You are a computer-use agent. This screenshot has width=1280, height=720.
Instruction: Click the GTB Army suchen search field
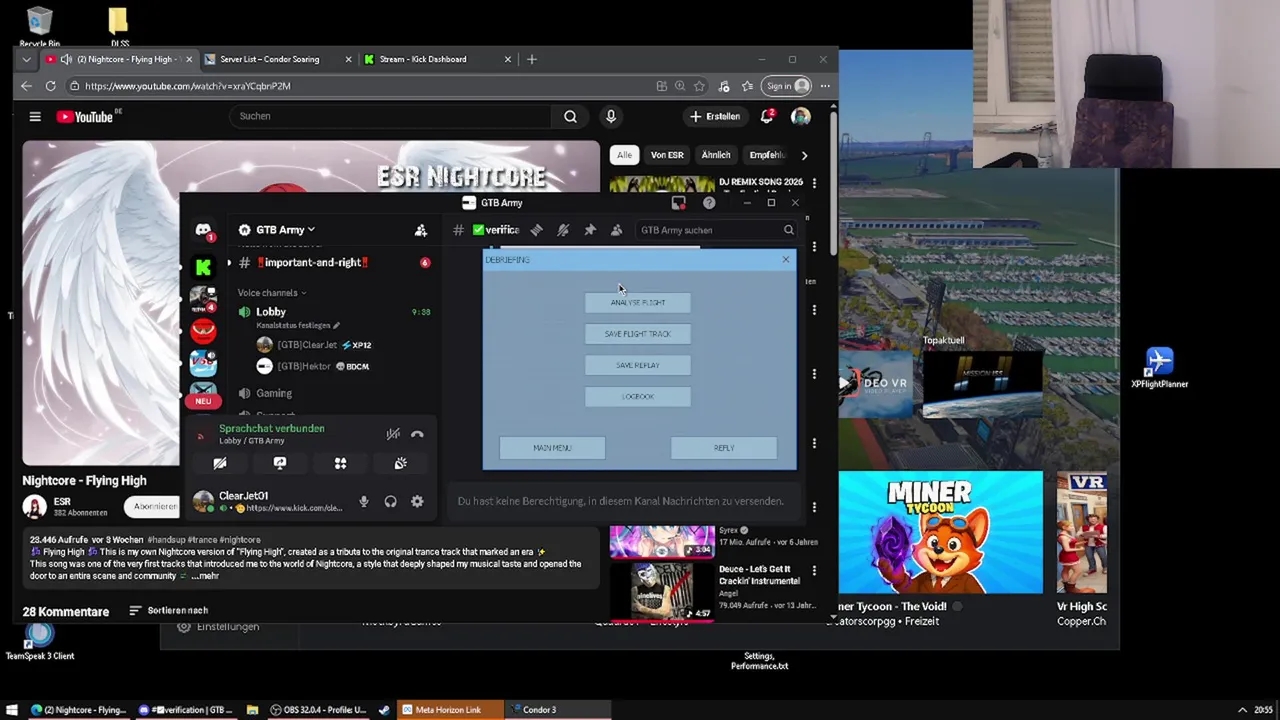tap(717, 230)
